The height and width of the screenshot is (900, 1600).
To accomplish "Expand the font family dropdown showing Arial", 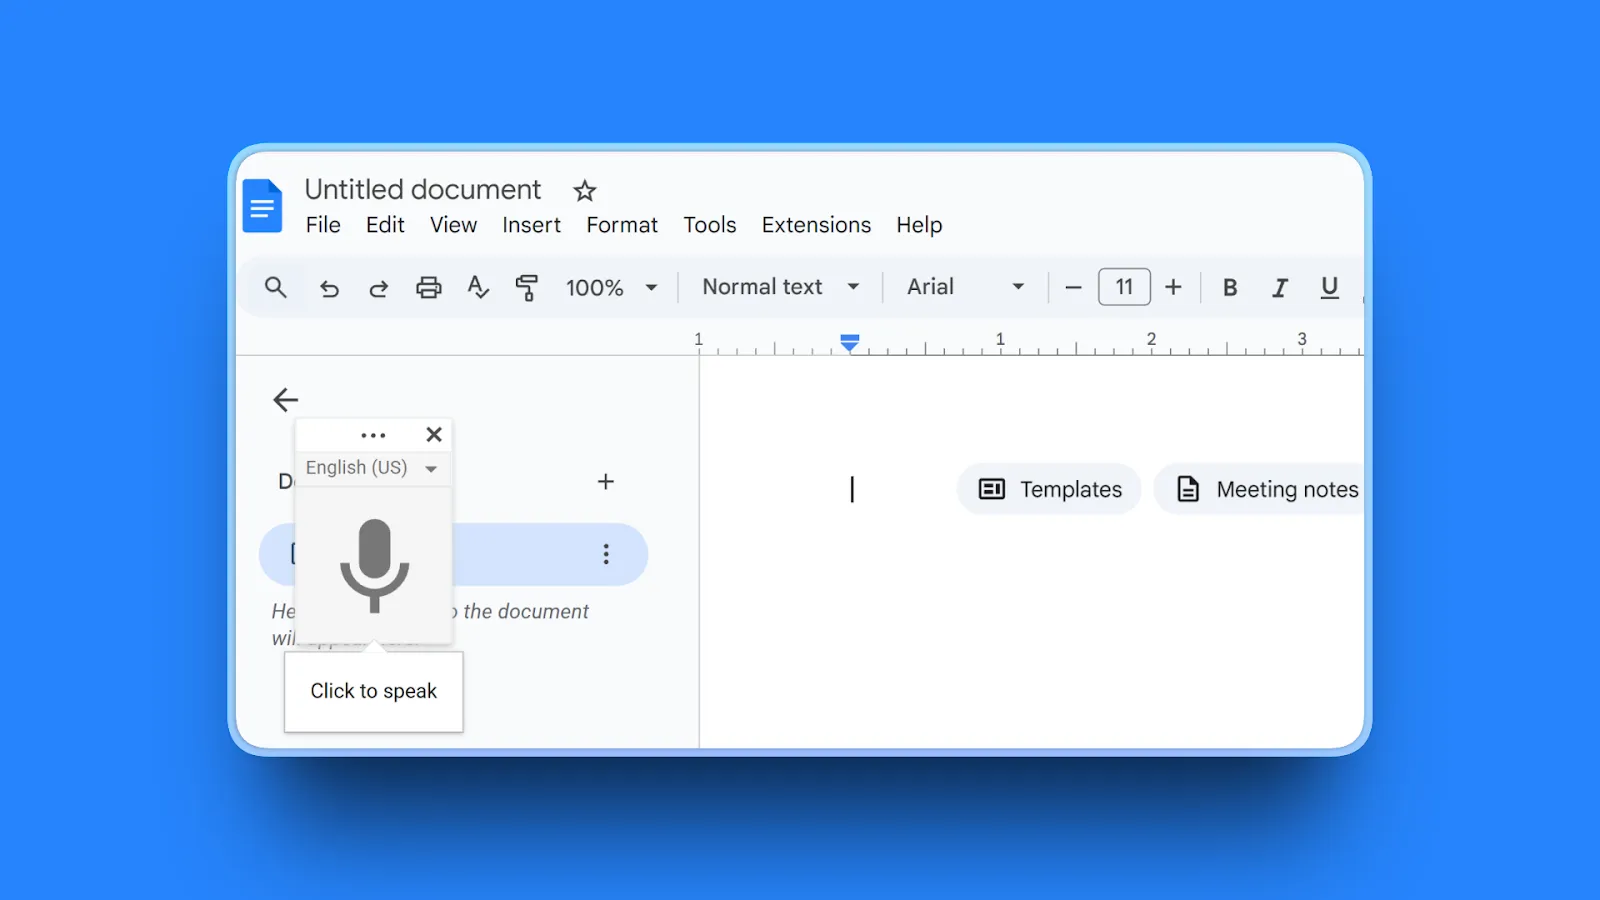I will click(x=1017, y=287).
